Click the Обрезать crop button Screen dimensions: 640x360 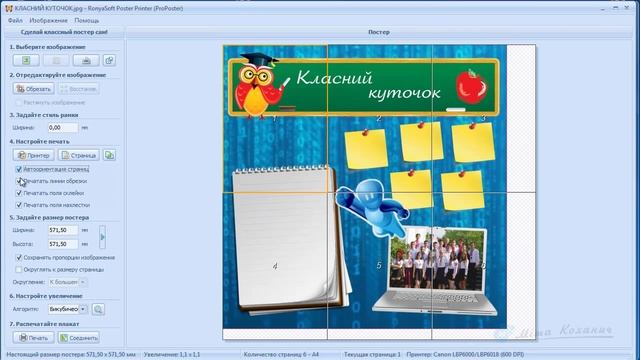[33, 89]
